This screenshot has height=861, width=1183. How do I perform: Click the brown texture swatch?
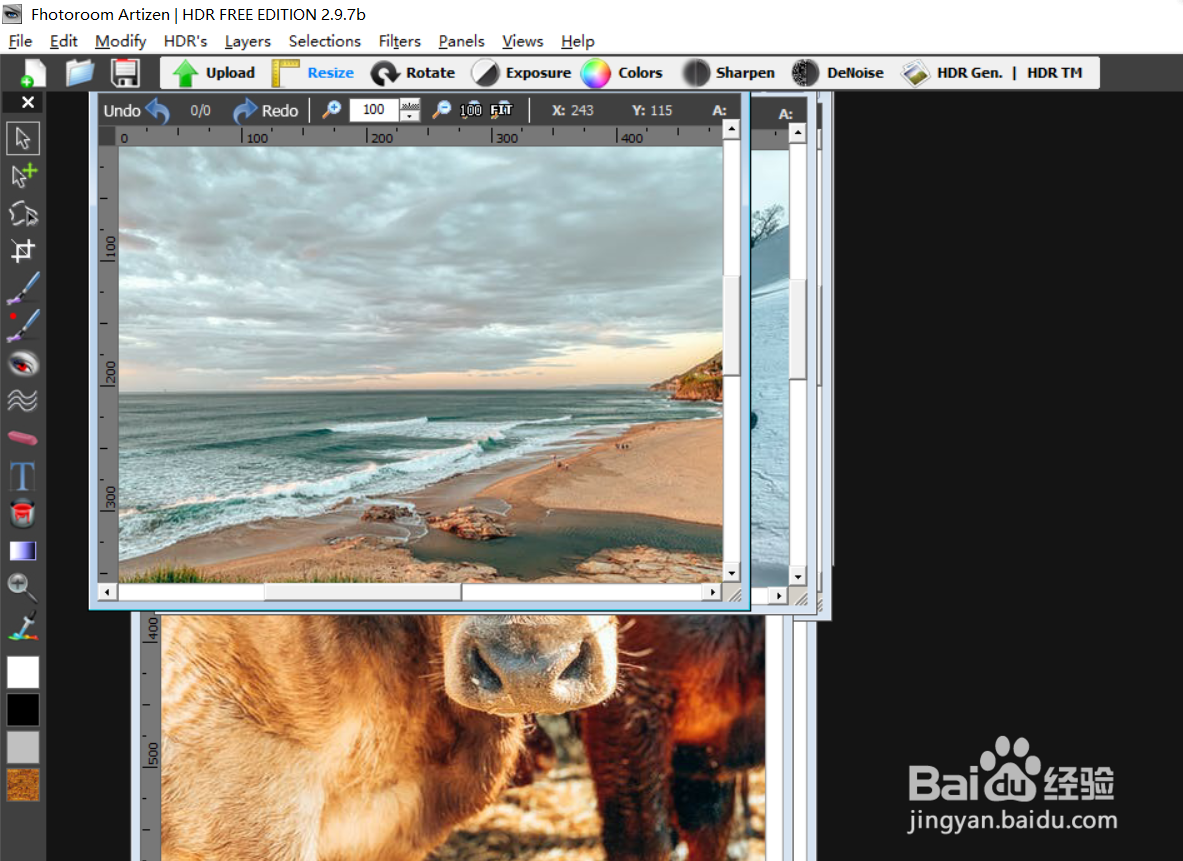point(23,785)
